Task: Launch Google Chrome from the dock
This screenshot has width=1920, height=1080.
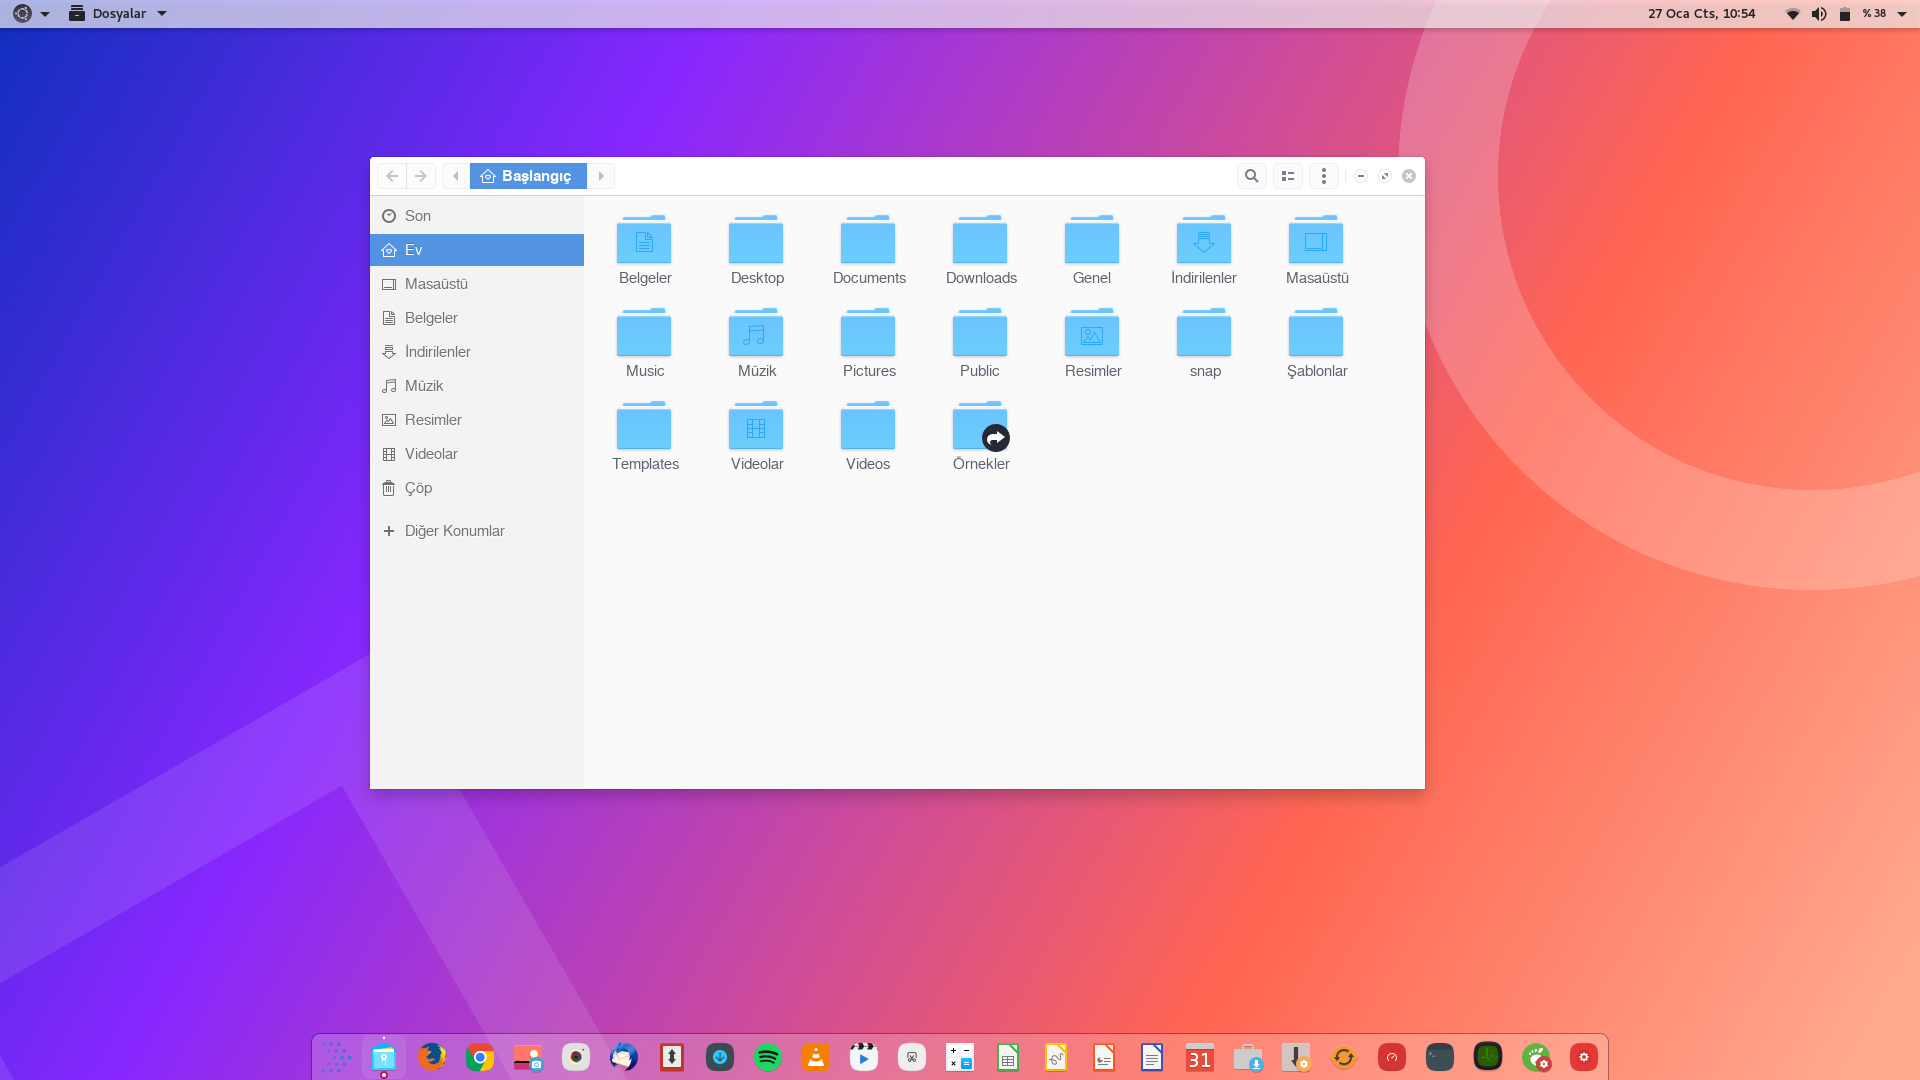Action: (480, 1057)
